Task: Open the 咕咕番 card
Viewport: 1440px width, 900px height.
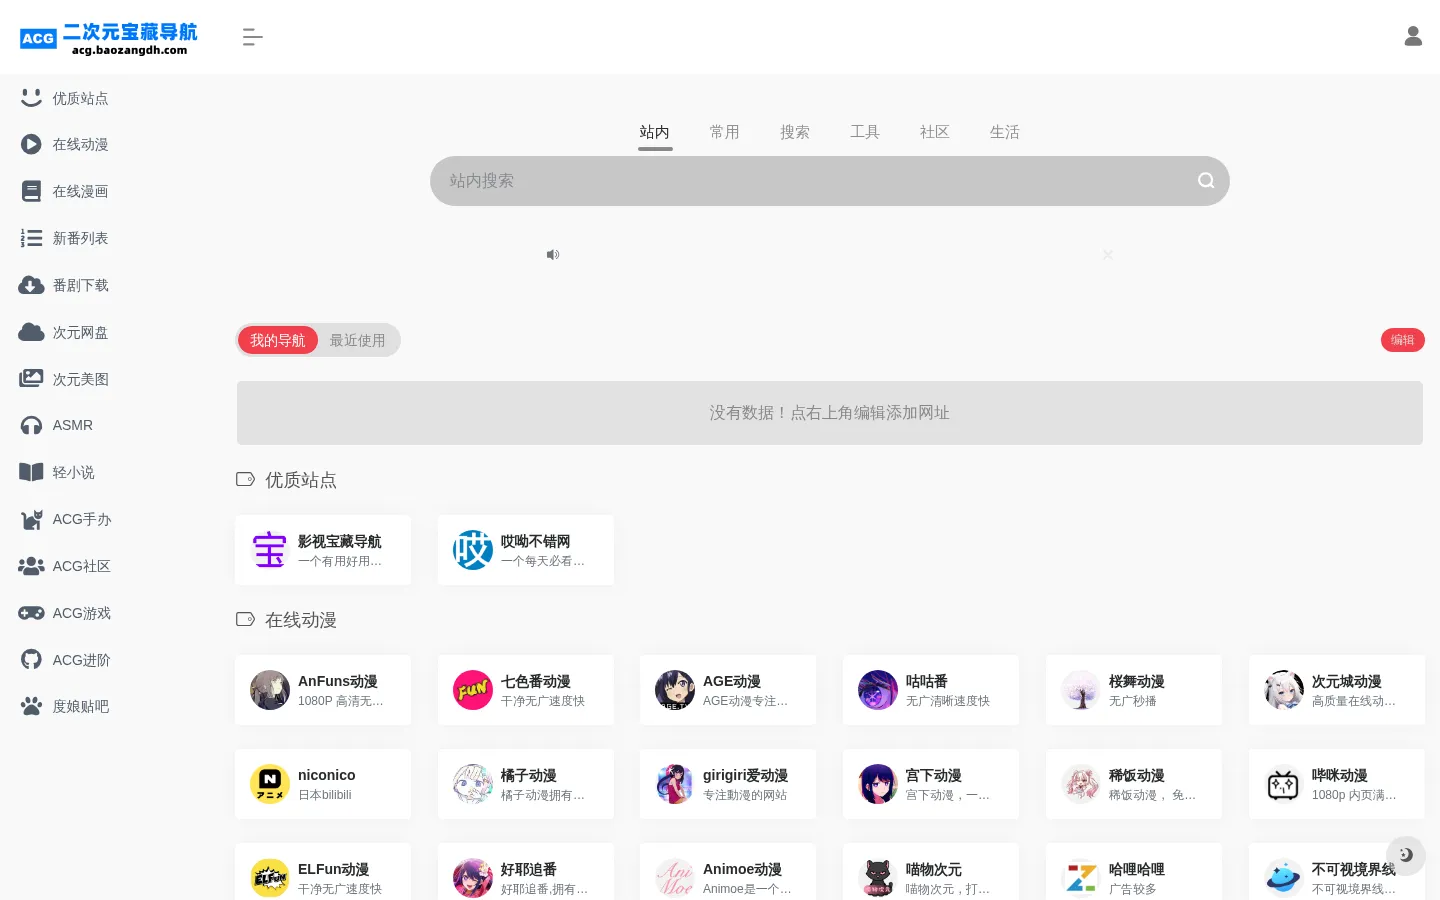Action: (x=931, y=690)
